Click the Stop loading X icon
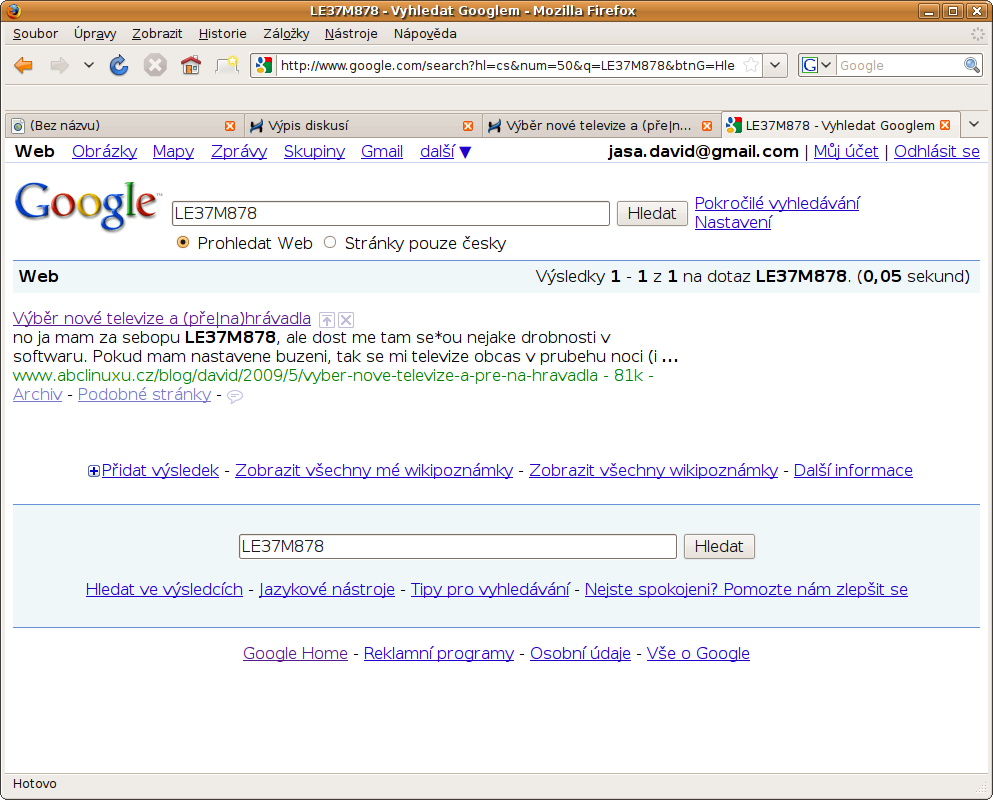 pos(155,65)
